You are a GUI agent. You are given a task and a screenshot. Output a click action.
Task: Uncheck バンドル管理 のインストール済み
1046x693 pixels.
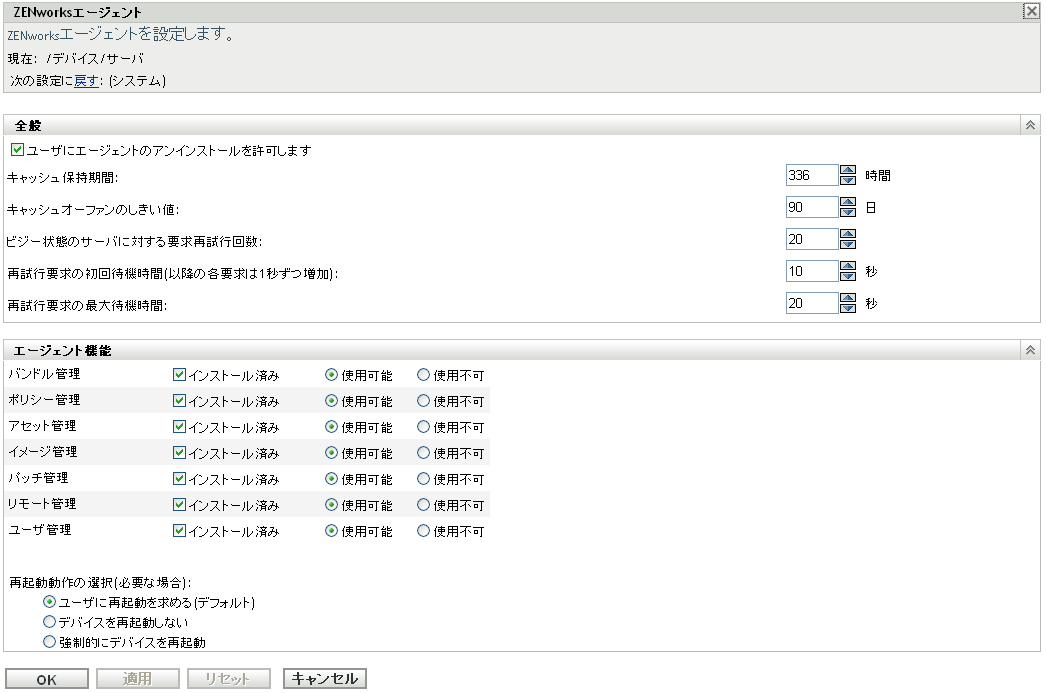(180, 375)
